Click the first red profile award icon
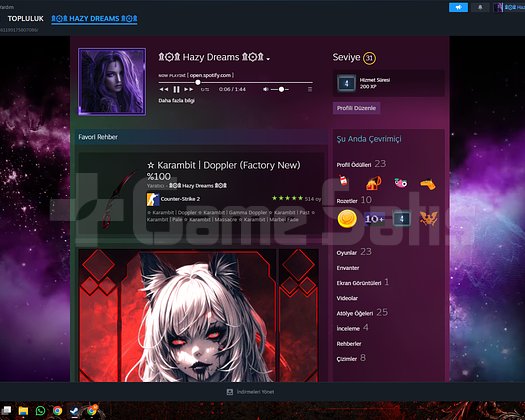This screenshot has height=420, width=525. [343, 182]
